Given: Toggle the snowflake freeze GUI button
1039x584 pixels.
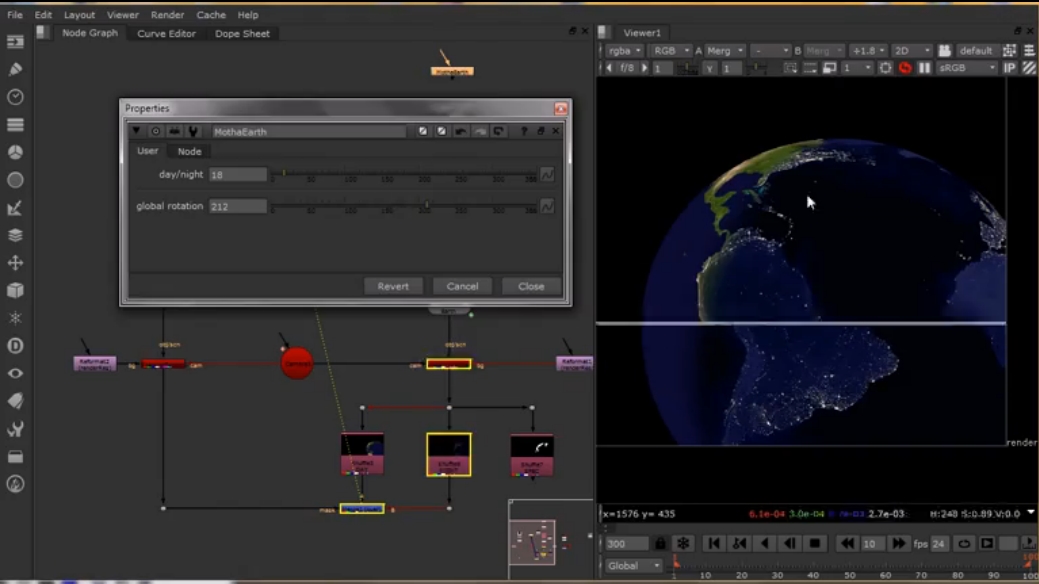Looking at the screenshot, I should click(683, 544).
